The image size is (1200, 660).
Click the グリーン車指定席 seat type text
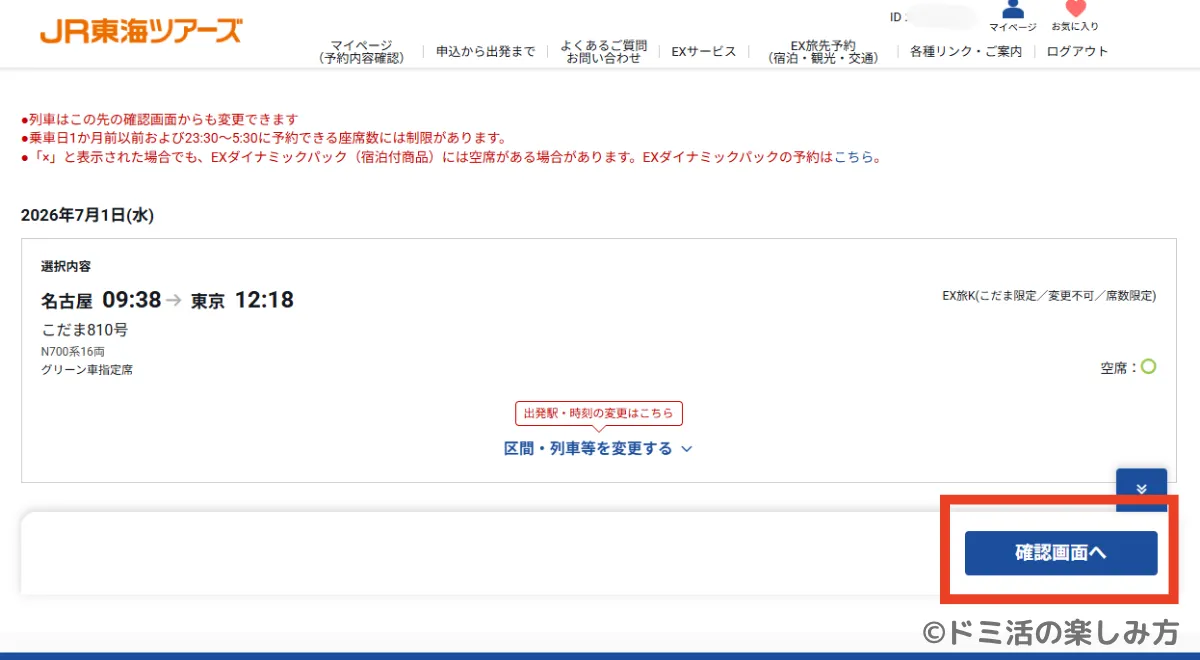pyautogui.click(x=87, y=369)
